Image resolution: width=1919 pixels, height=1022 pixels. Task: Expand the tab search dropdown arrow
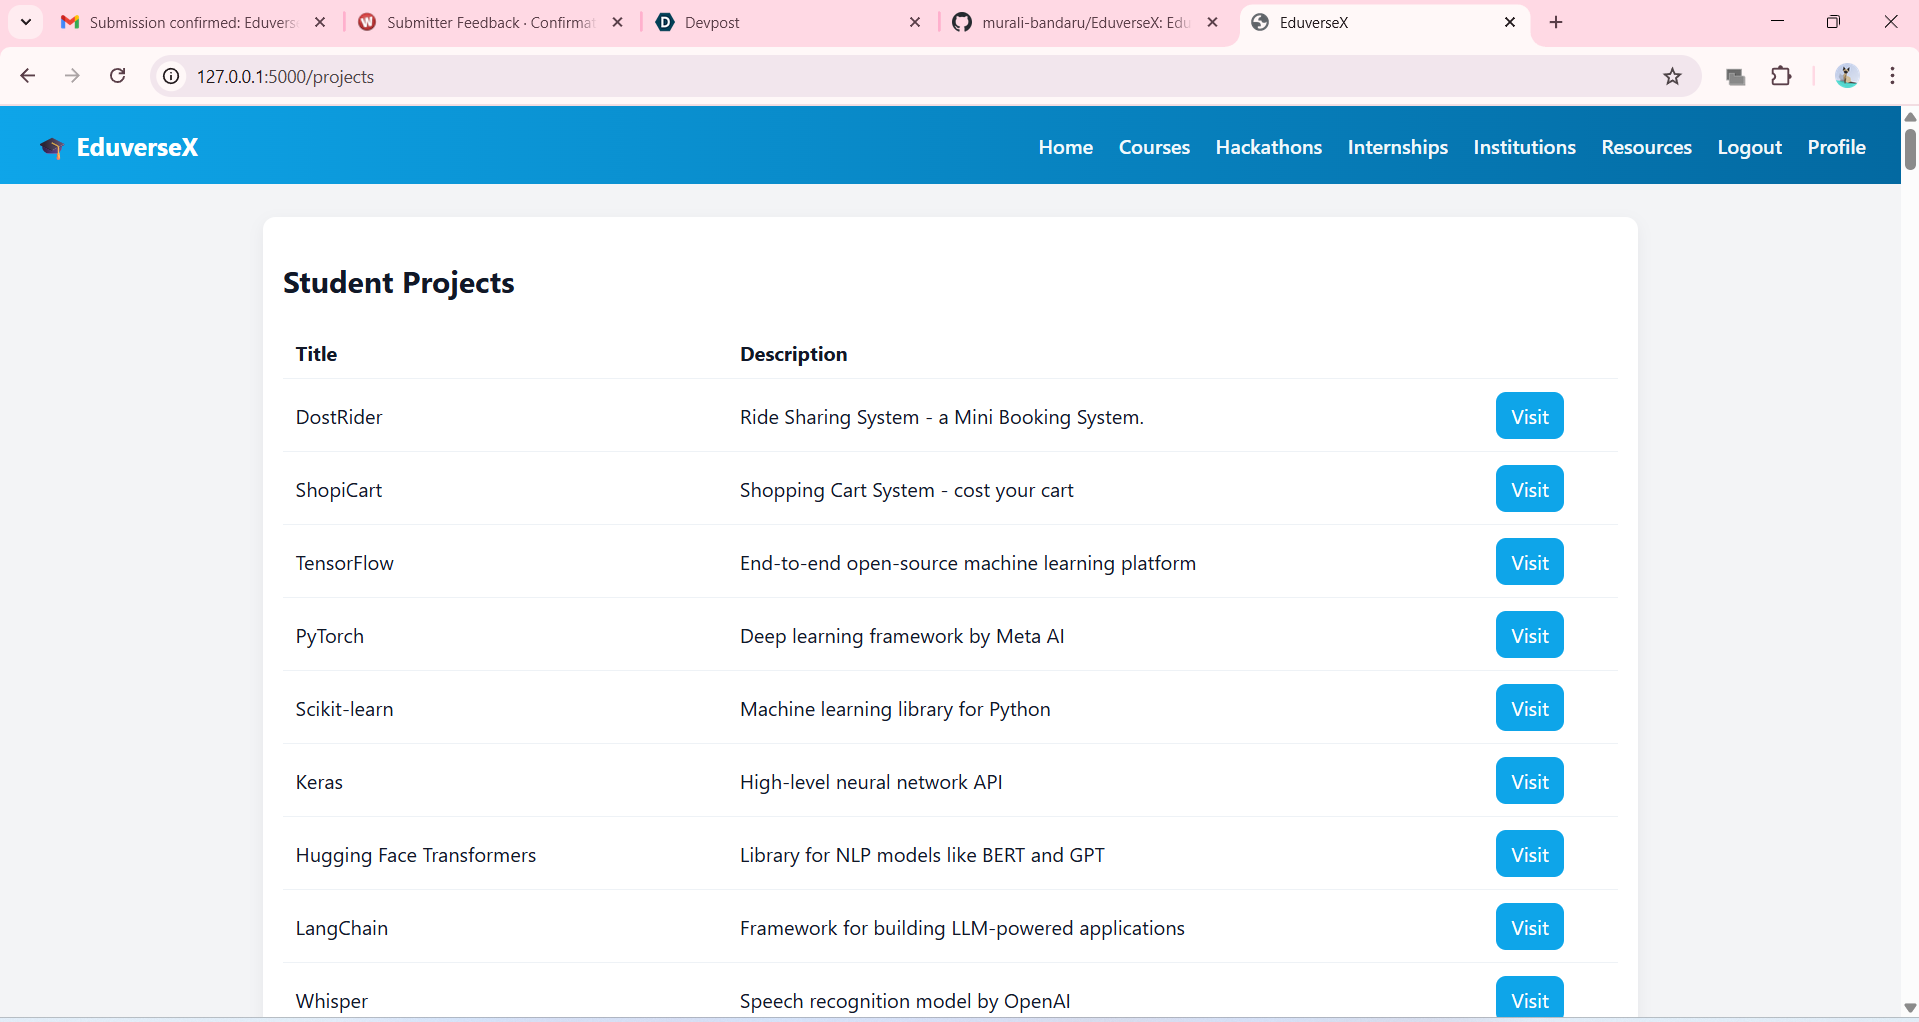coord(26,22)
